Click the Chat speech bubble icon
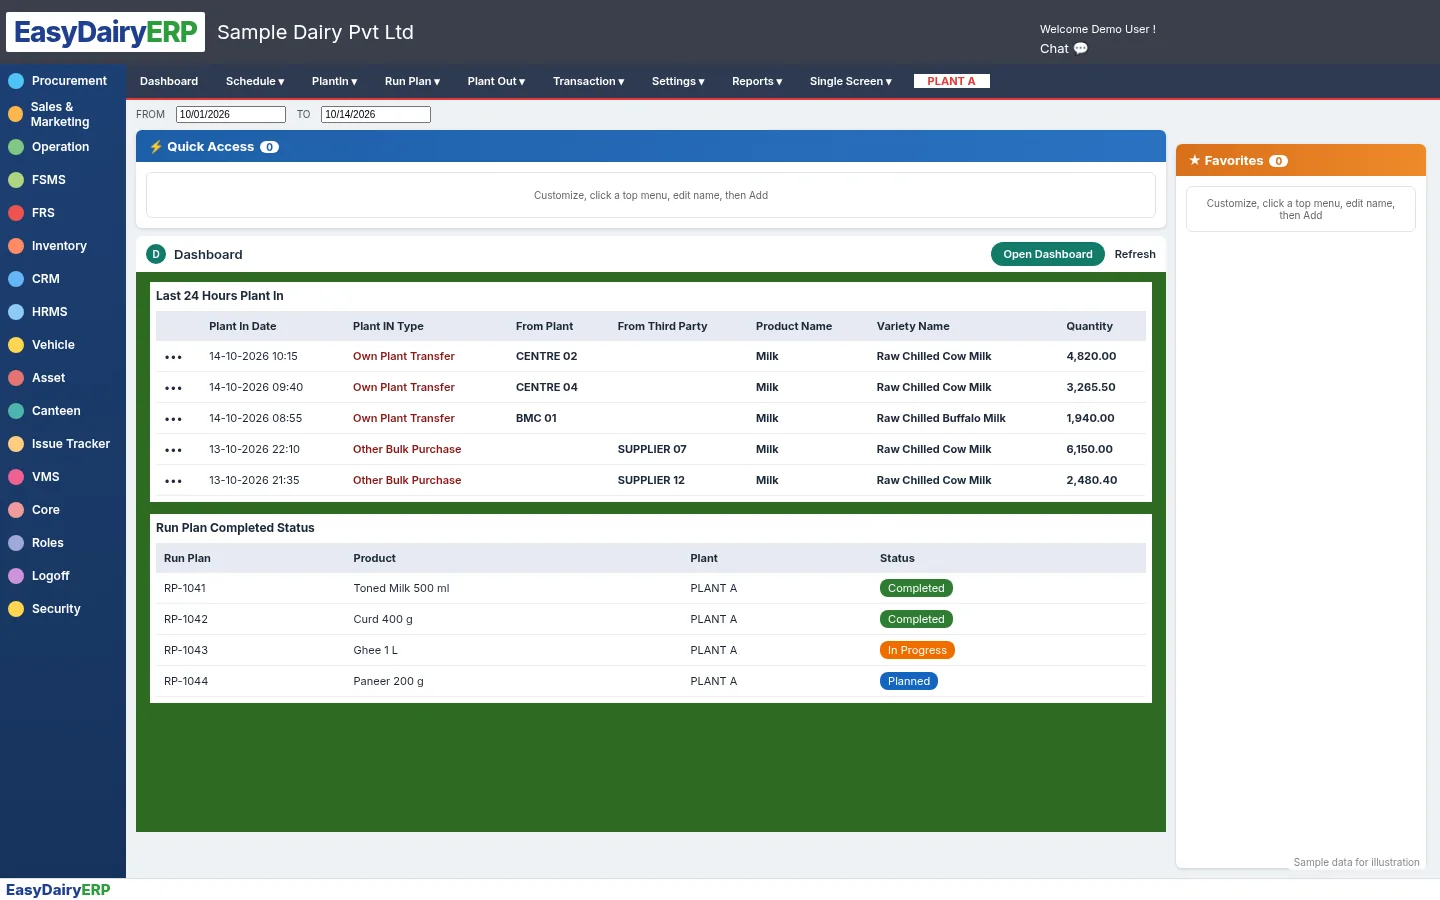The height and width of the screenshot is (900, 1440). [x=1081, y=48]
